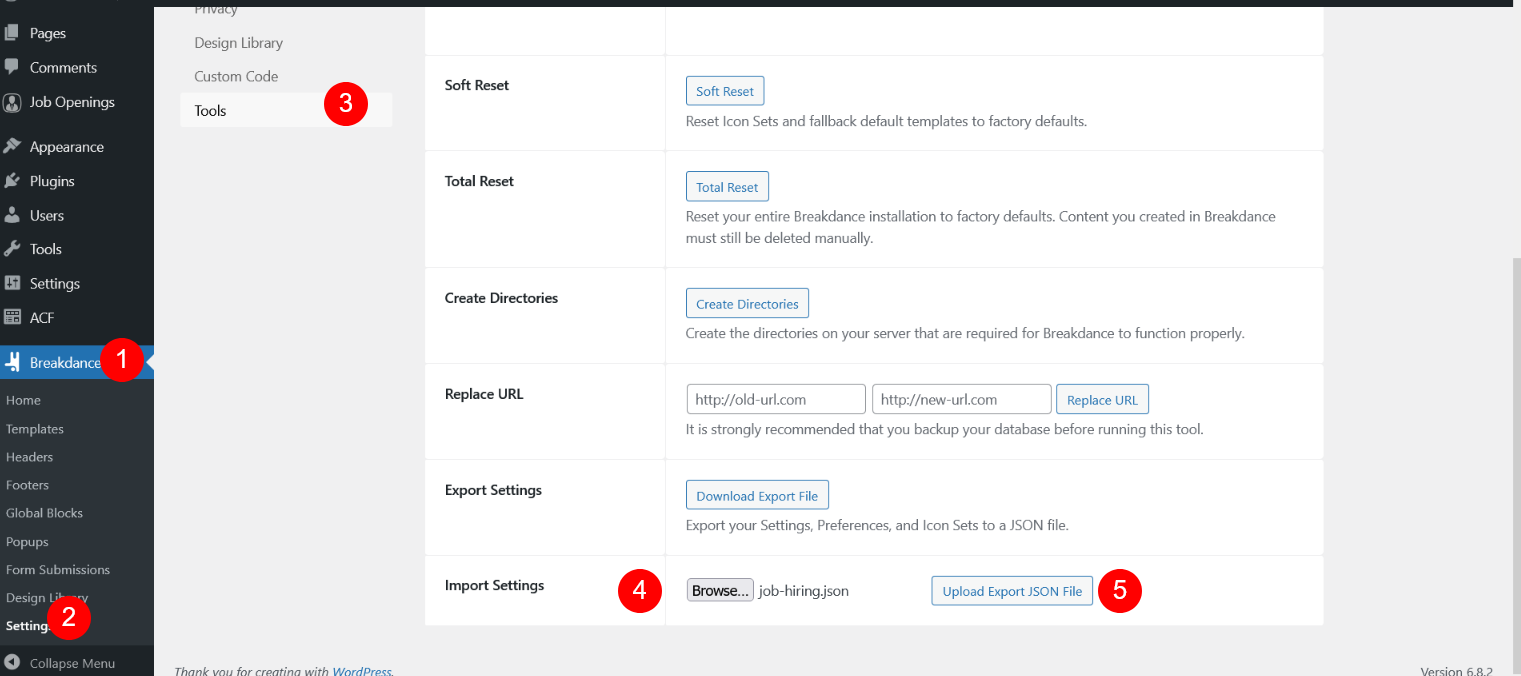Collapse the WordPress admin menu

[x=72, y=663]
